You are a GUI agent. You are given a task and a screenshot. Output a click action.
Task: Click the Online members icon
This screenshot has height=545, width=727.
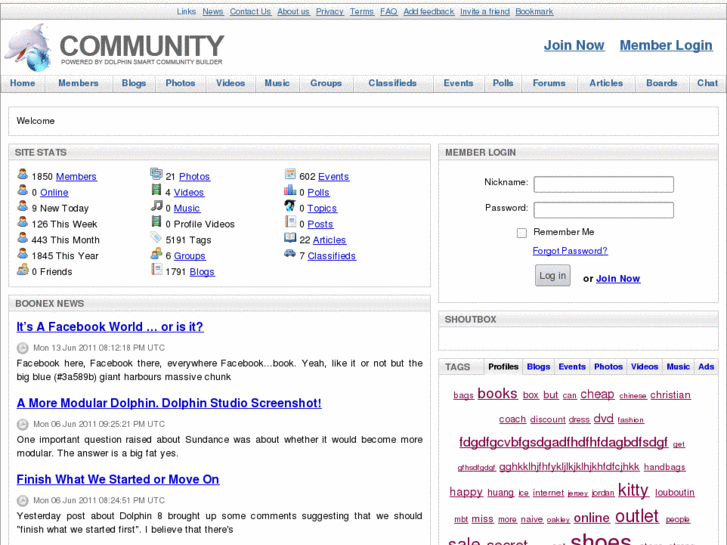click(22, 190)
